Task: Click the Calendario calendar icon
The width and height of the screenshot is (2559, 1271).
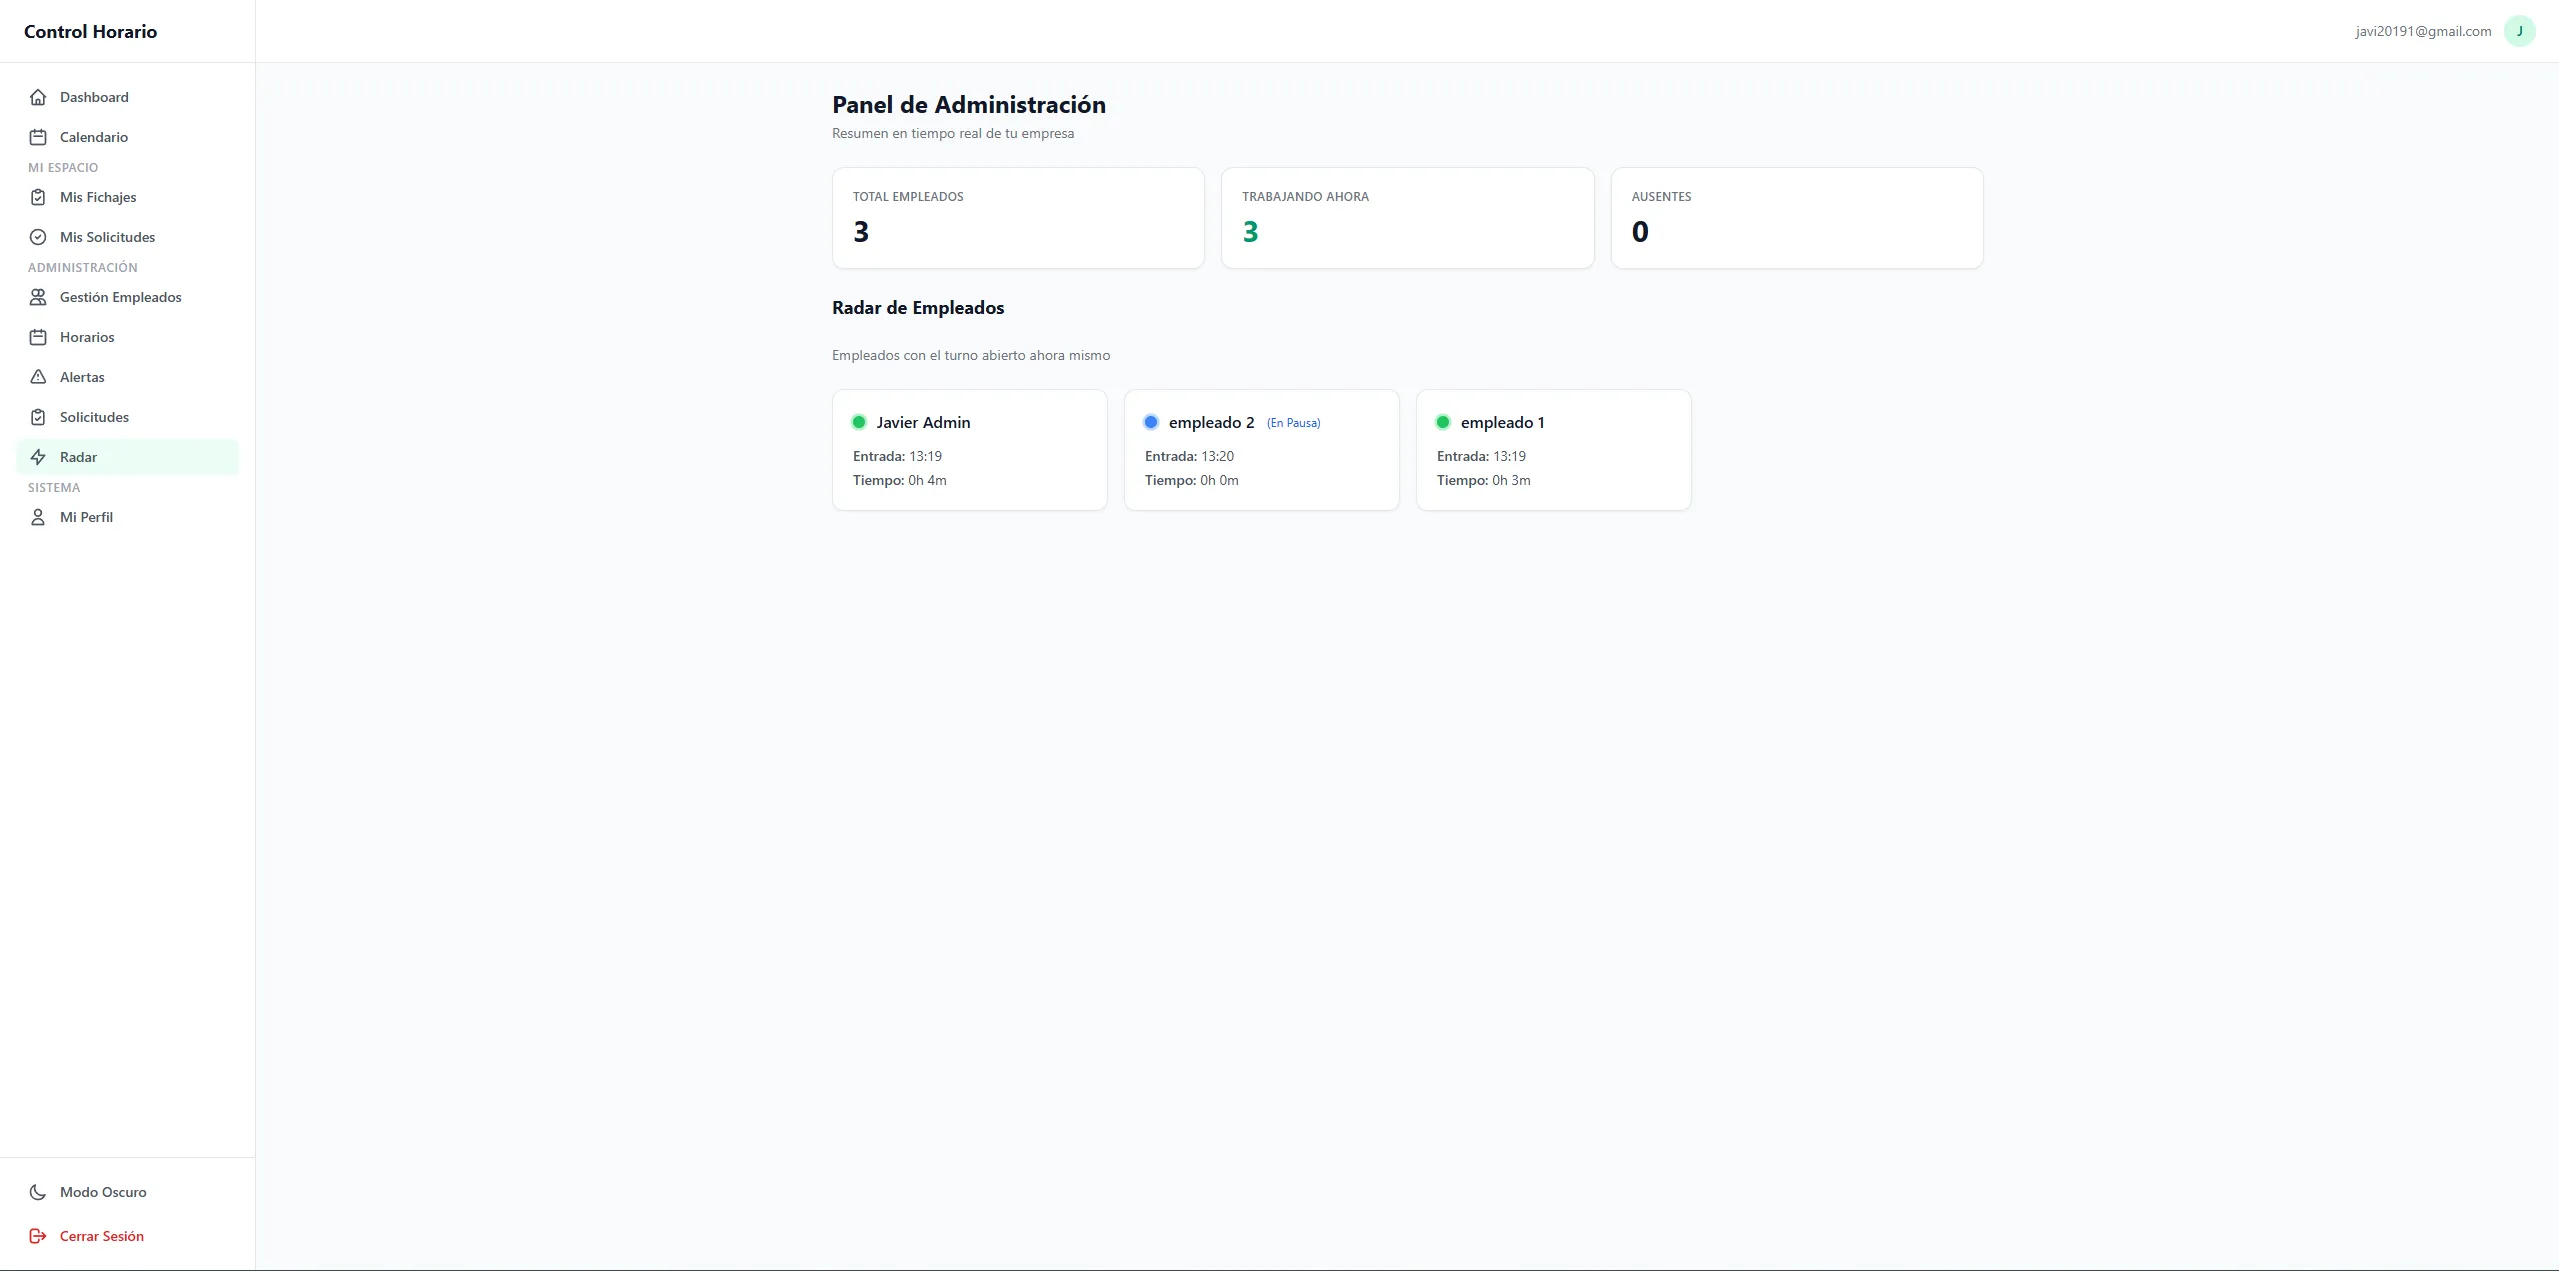Action: (38, 137)
